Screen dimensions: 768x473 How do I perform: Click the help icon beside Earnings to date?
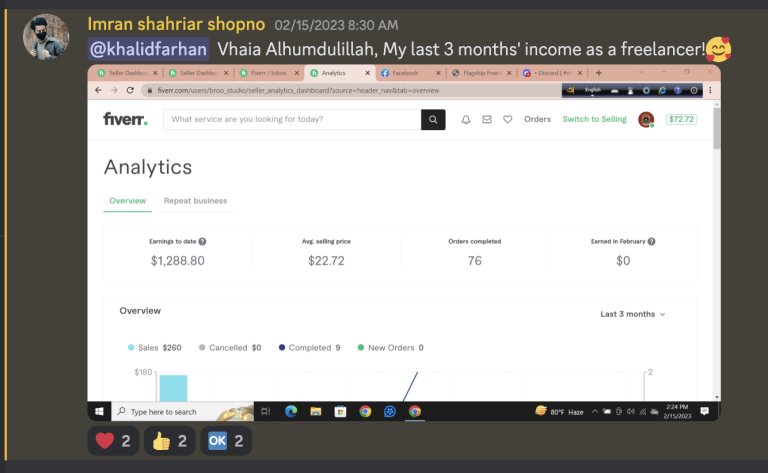(202, 241)
